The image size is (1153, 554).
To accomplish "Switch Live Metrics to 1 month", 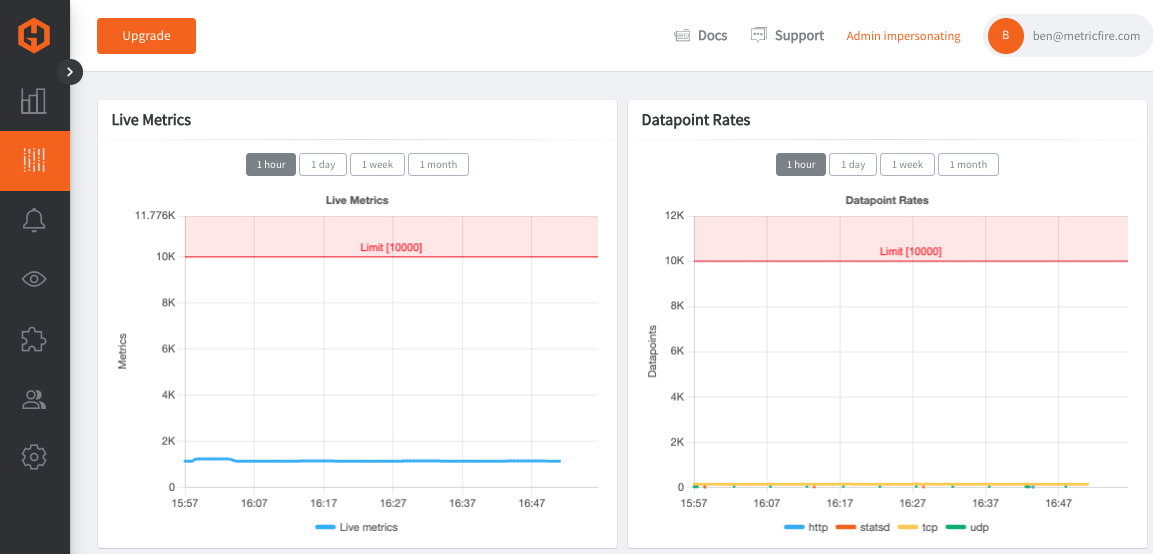I will [x=438, y=165].
